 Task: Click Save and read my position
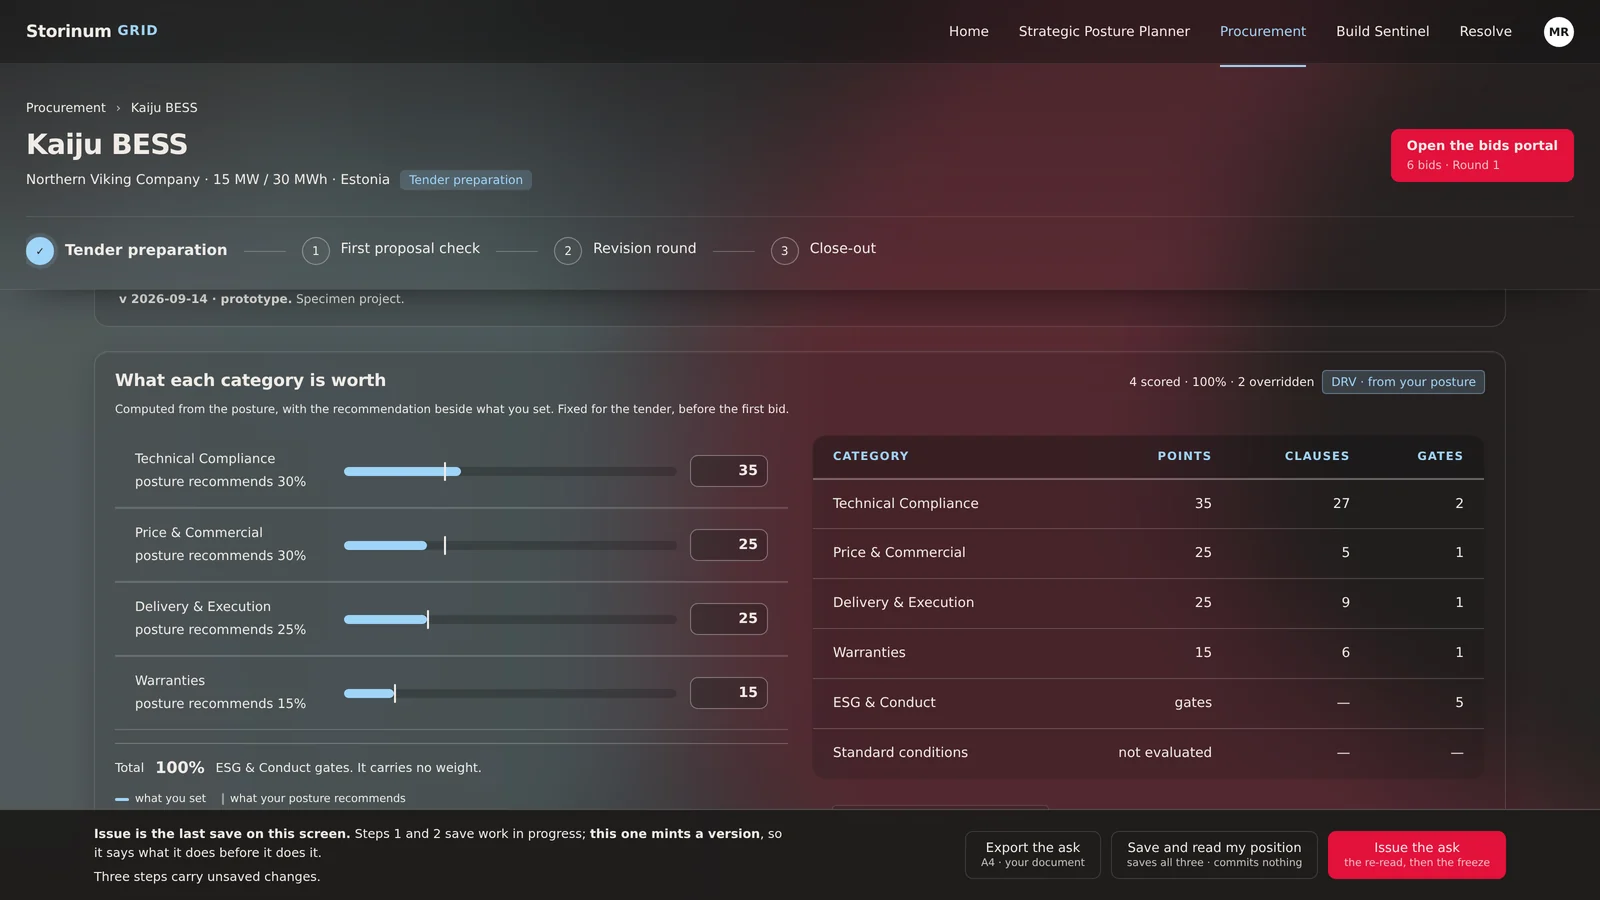click(x=1214, y=855)
